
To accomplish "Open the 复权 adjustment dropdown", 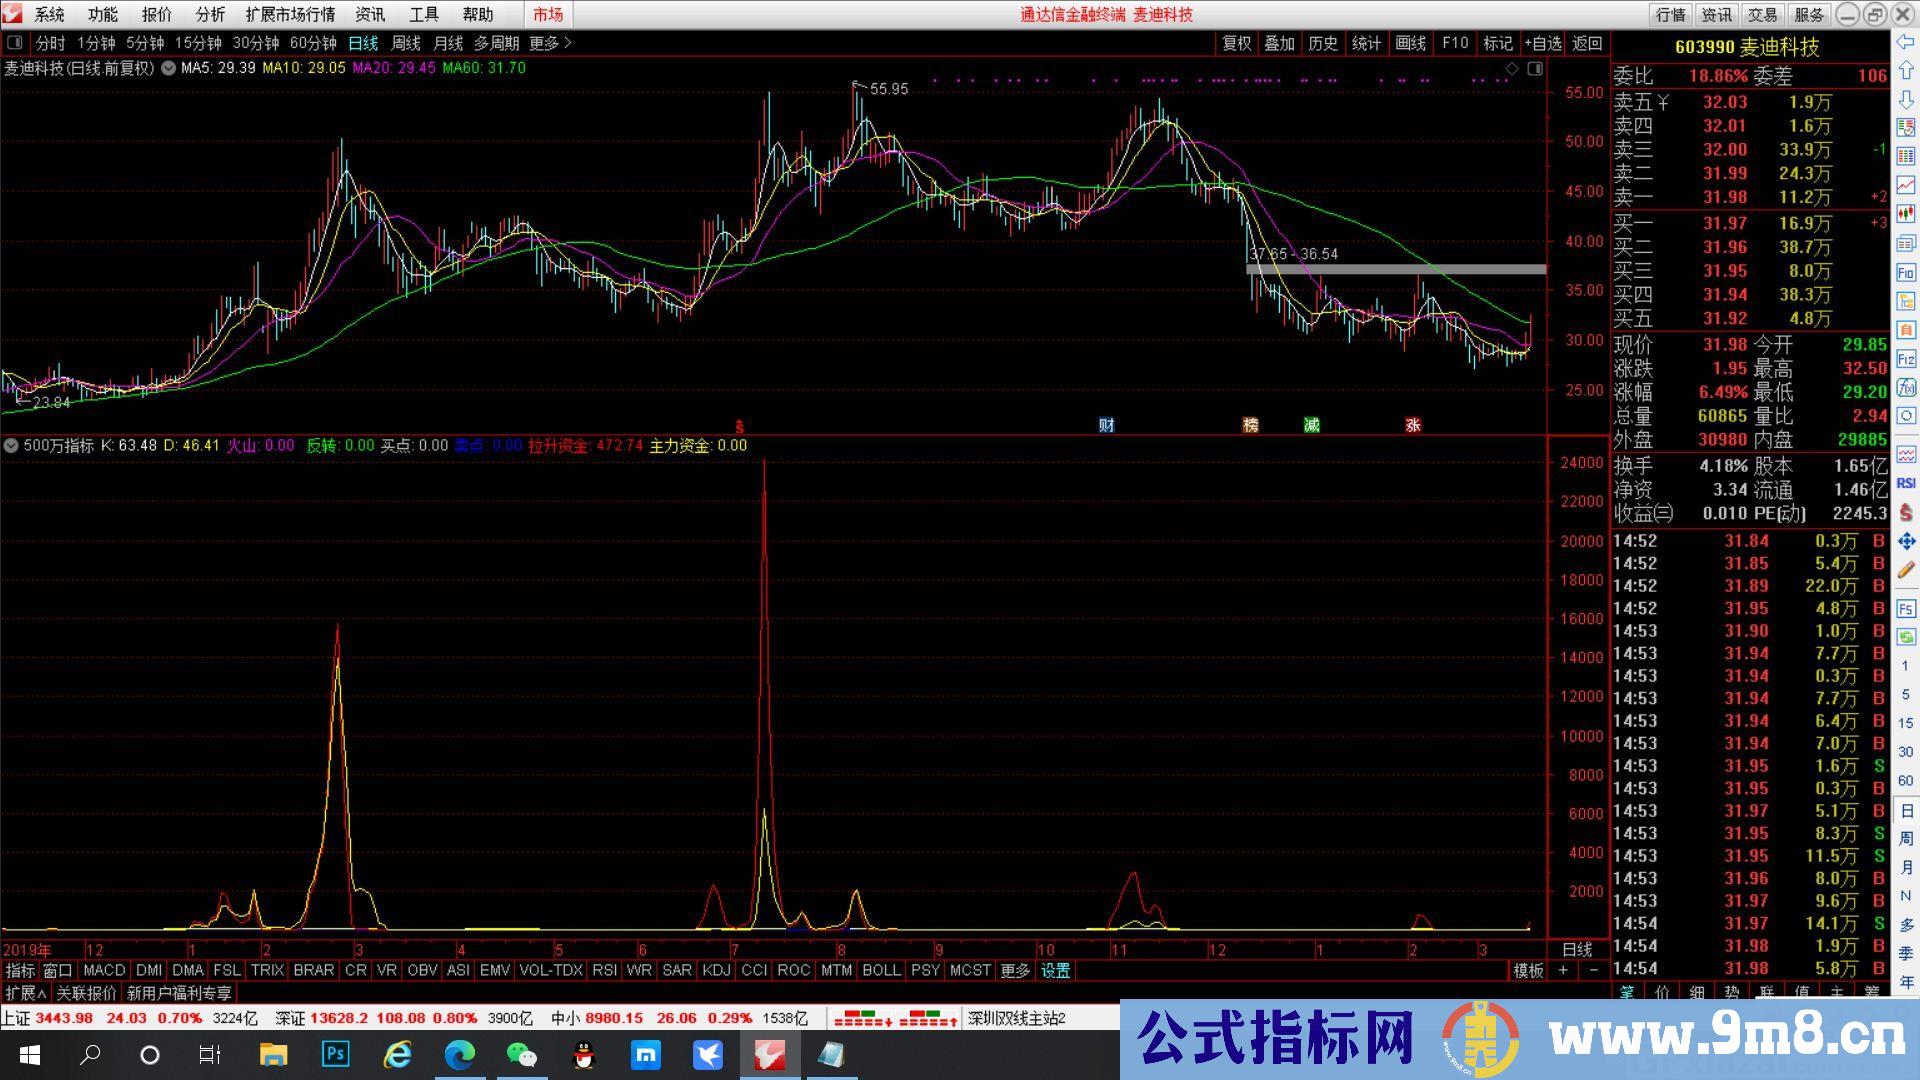I will click(1237, 43).
